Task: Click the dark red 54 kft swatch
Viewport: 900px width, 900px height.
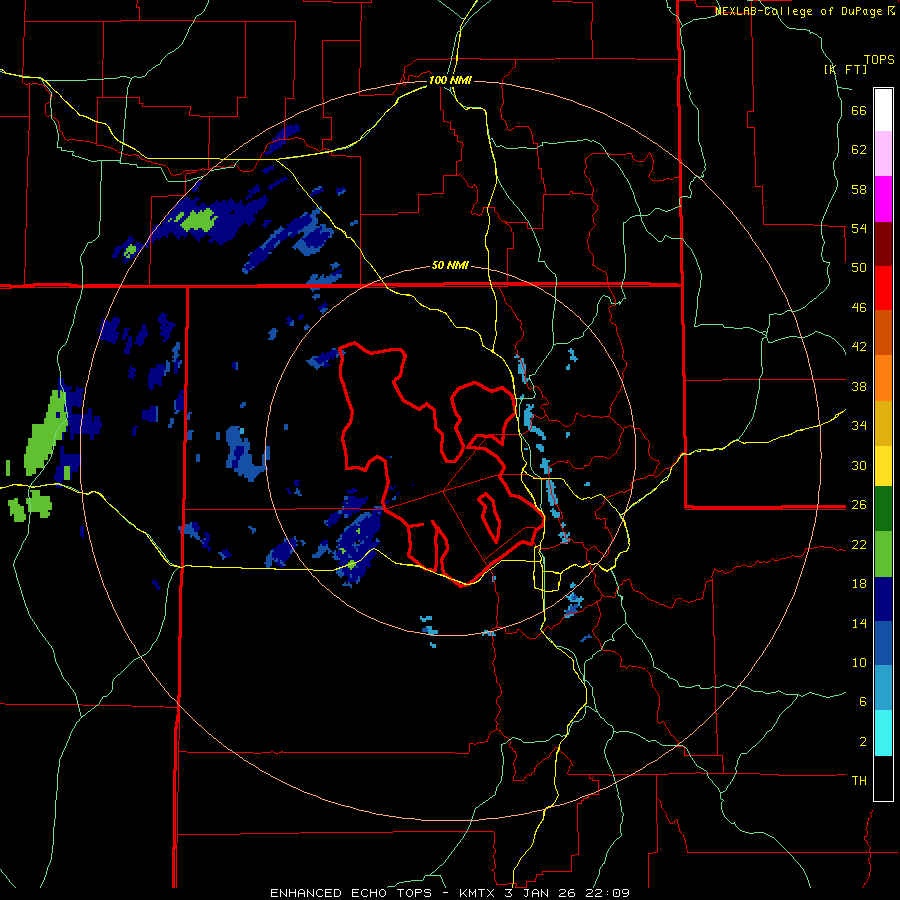Action: 883,244
